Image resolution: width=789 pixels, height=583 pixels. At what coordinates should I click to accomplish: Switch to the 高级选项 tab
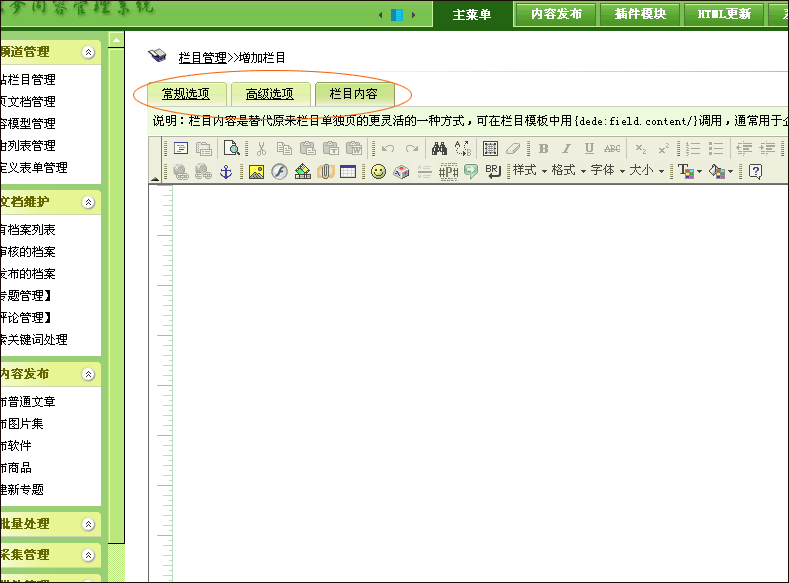(x=269, y=94)
